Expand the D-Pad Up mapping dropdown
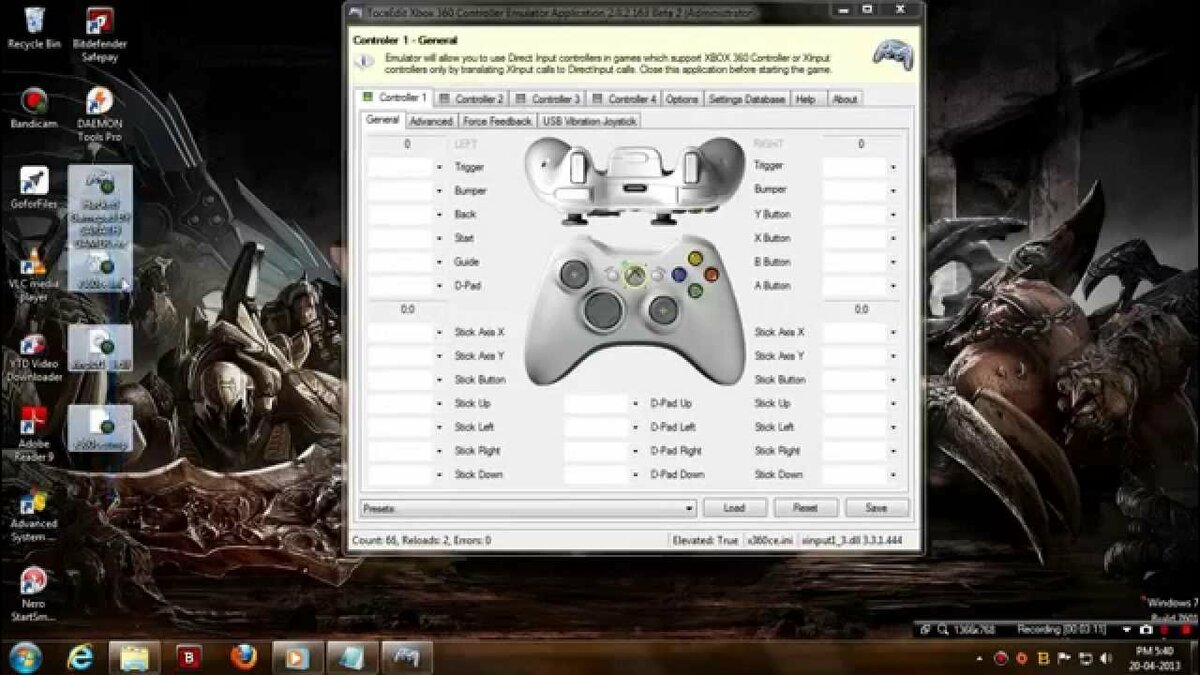This screenshot has width=1200, height=675. 636,404
